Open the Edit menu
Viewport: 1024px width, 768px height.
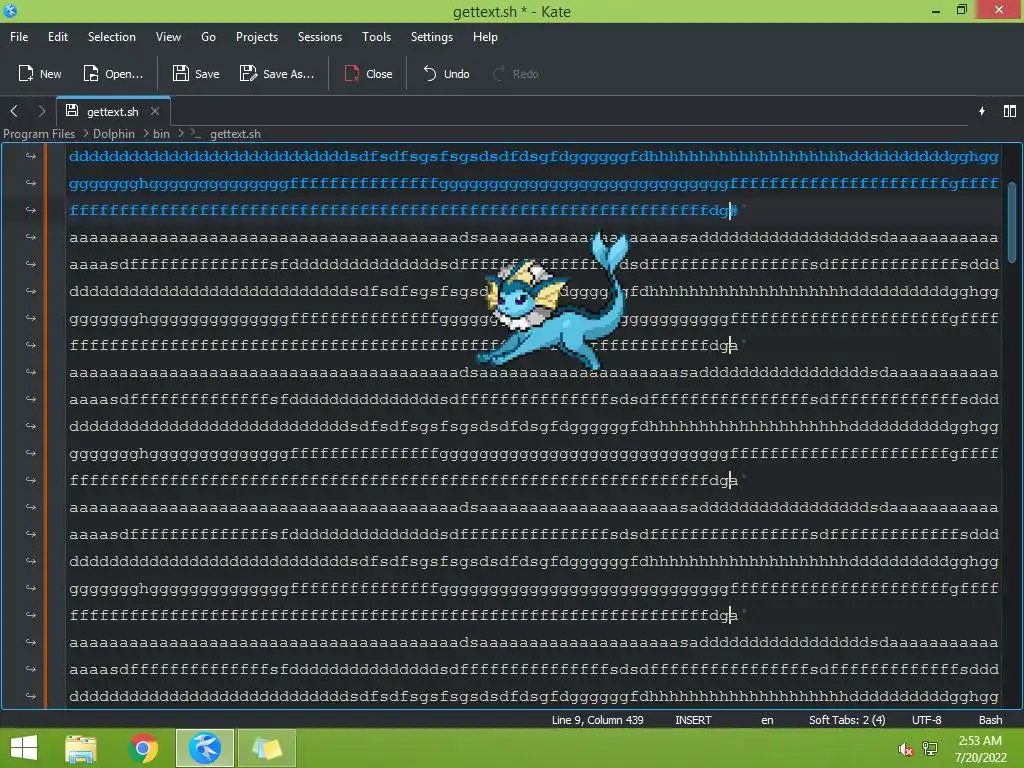(57, 37)
